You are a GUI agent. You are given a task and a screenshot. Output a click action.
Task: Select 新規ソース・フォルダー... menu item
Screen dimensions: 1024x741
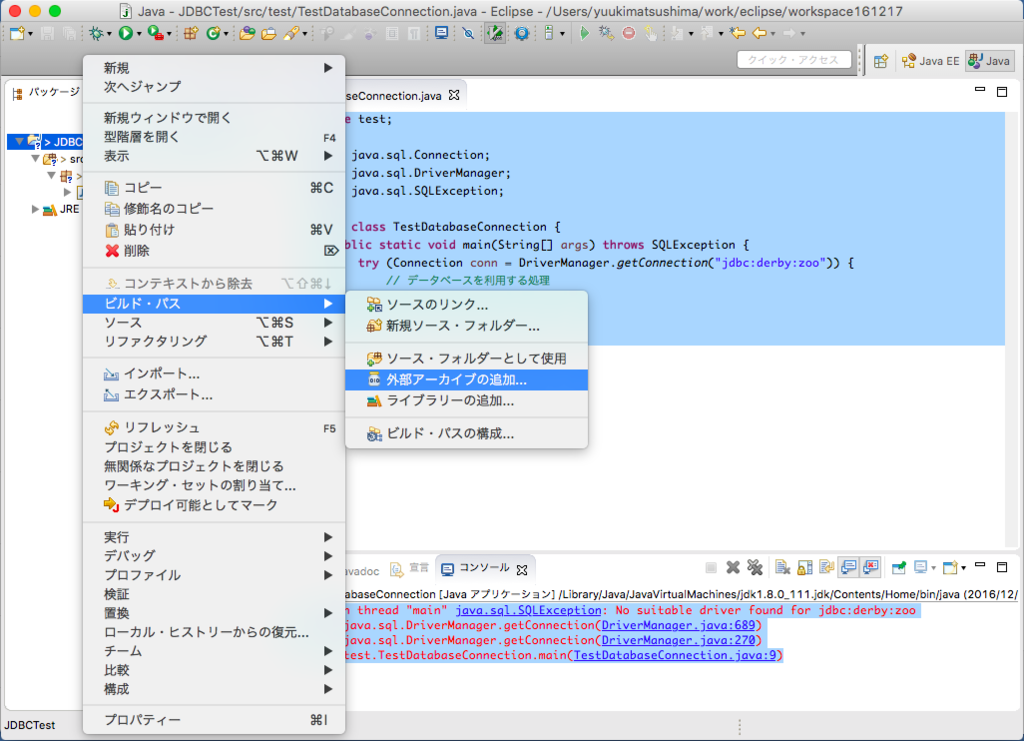tap(466, 326)
